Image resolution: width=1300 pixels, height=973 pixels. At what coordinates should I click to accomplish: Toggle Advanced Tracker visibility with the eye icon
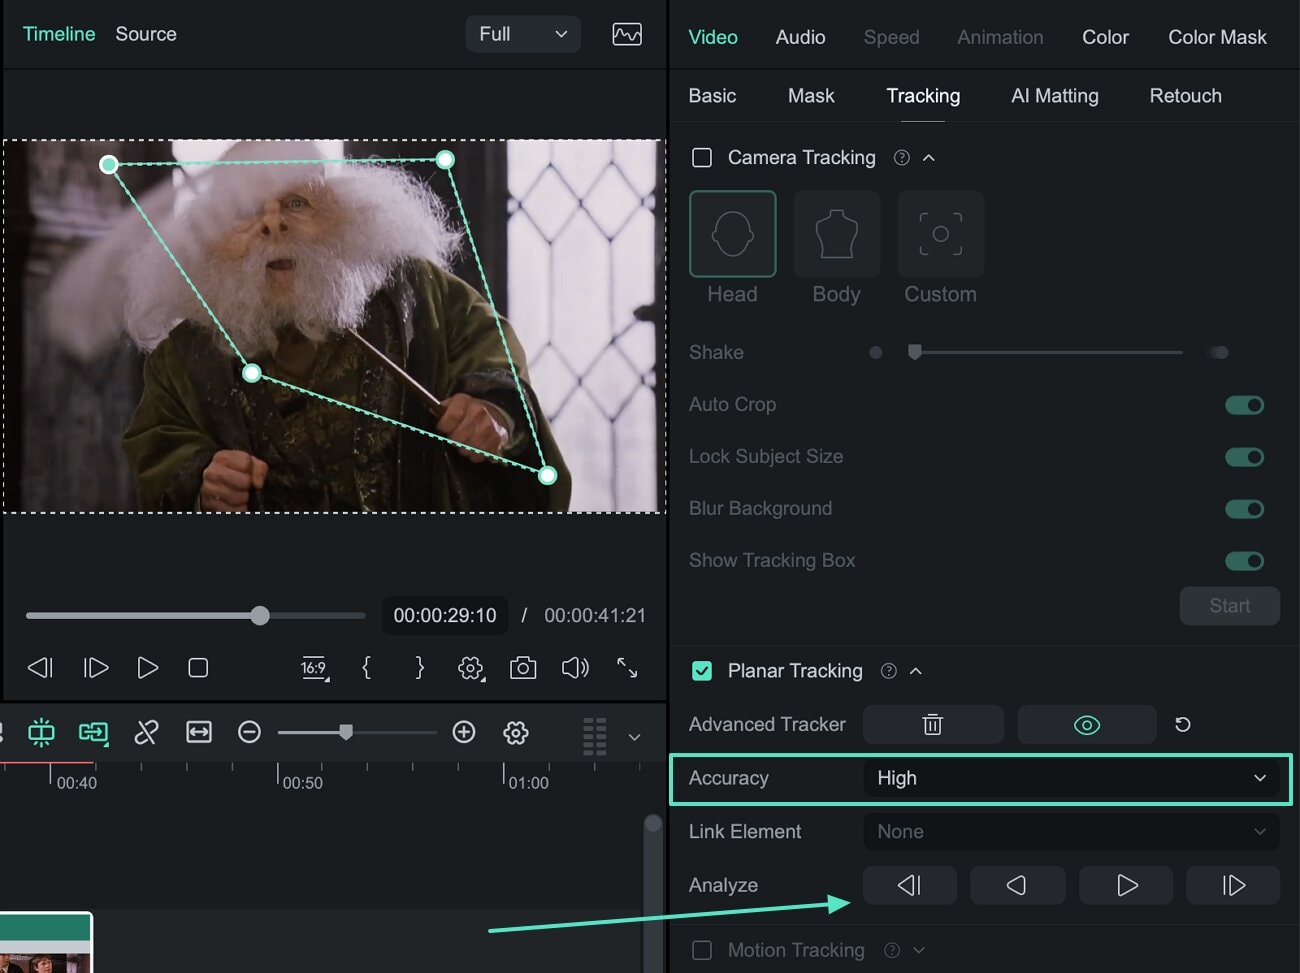coord(1087,724)
